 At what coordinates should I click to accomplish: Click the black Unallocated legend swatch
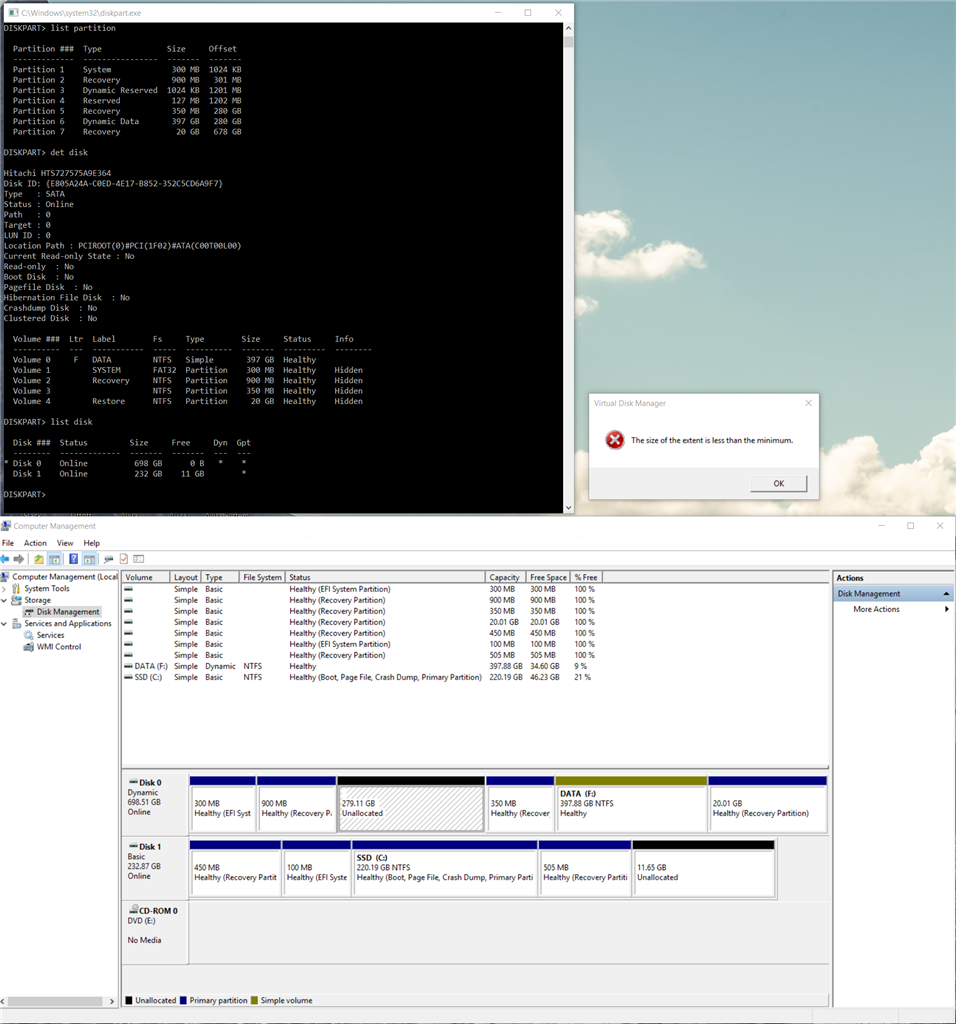tap(129, 1000)
